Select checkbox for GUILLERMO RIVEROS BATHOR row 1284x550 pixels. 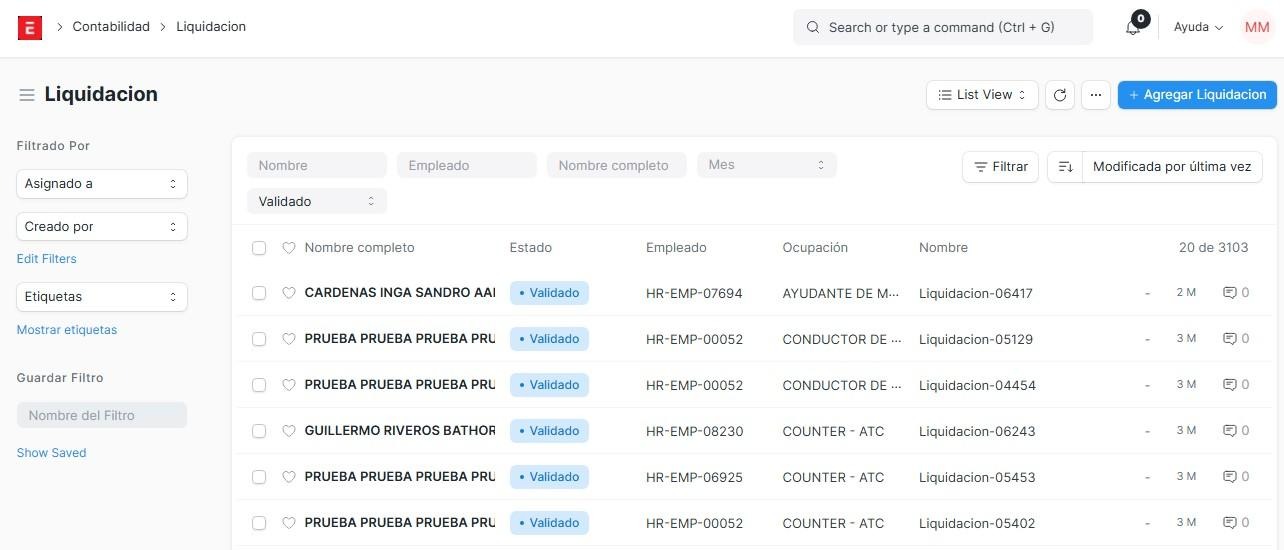pyautogui.click(x=259, y=431)
